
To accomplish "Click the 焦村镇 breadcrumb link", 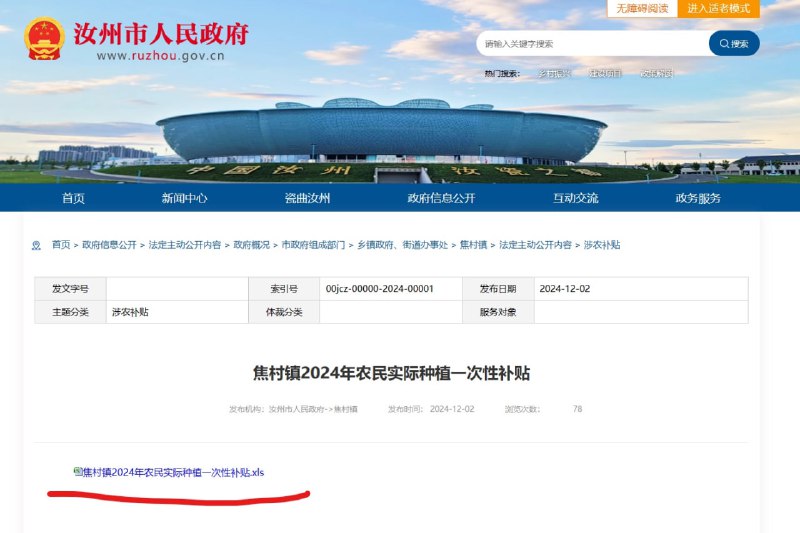I will click(473, 245).
